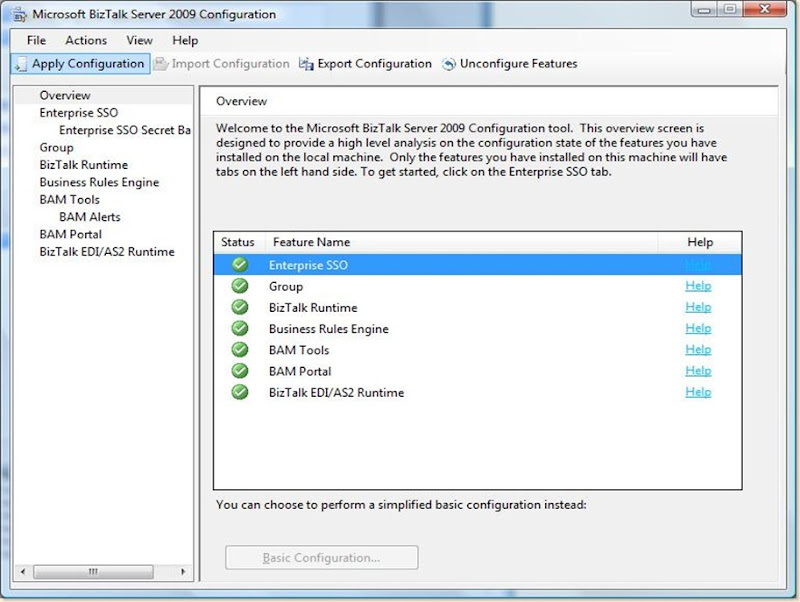Open Help link for BizTalk EDI/AS2 Runtime
This screenshot has width=800, height=602.
(x=698, y=392)
